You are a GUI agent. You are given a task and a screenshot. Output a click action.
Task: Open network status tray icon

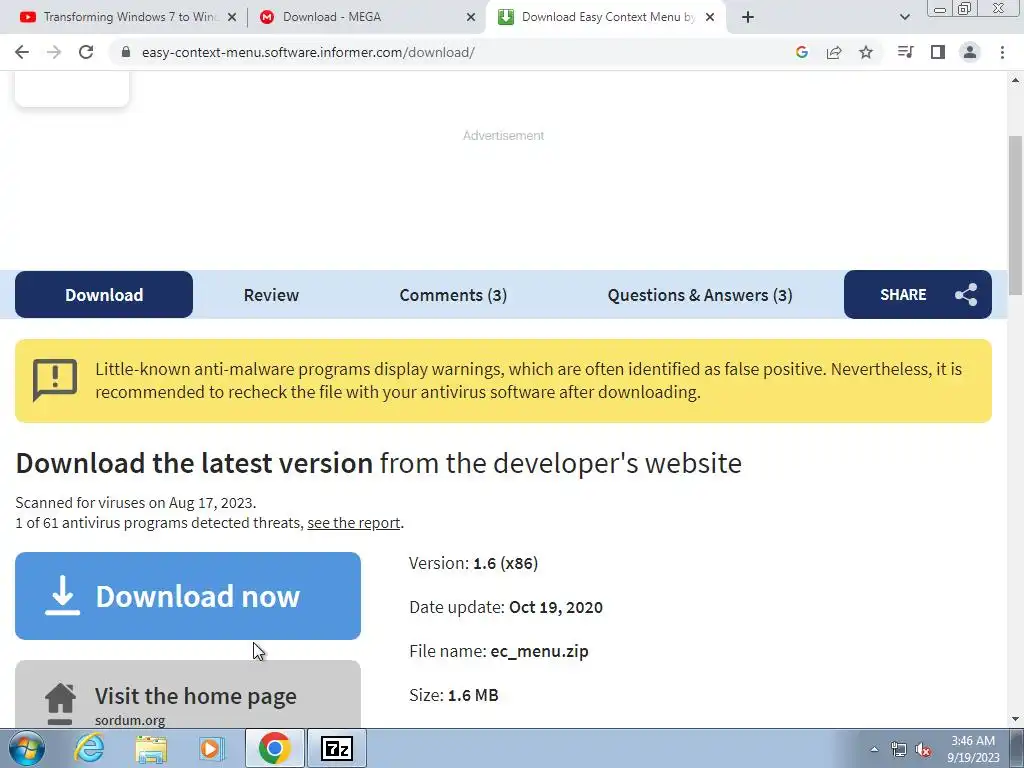pos(899,750)
